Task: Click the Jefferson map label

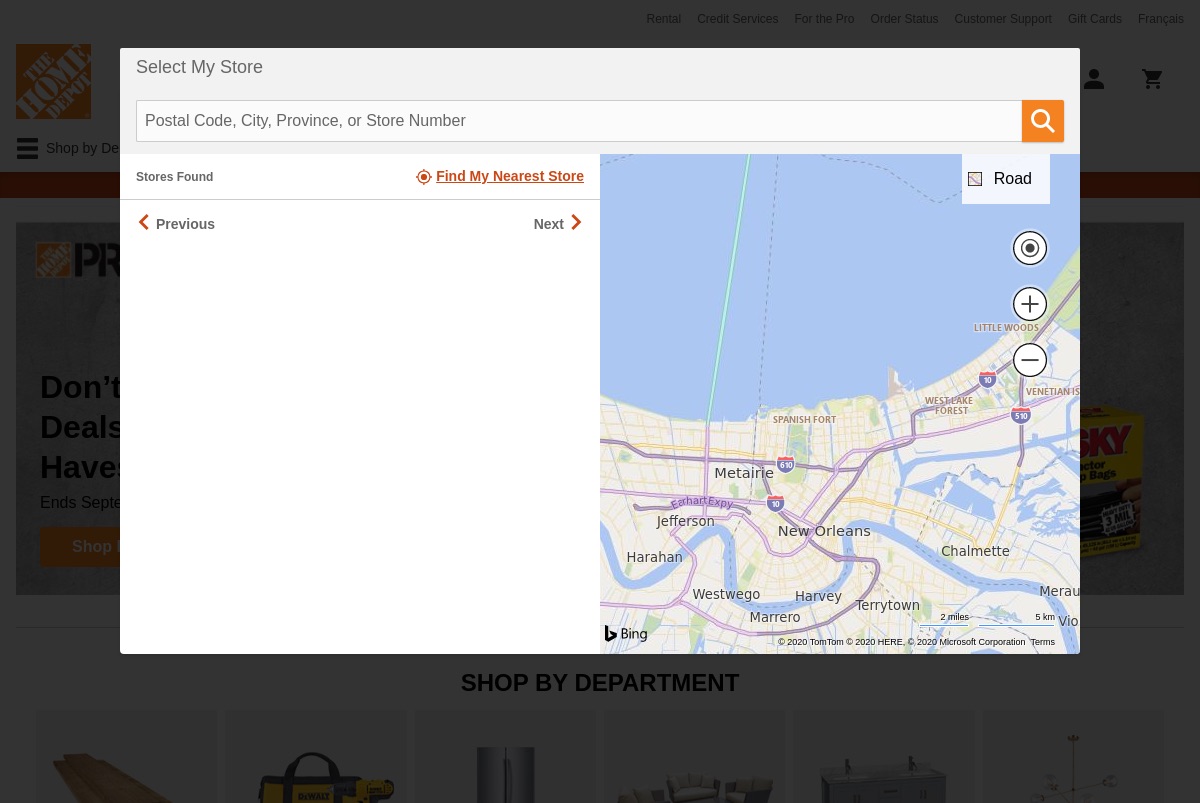Action: 685,521
